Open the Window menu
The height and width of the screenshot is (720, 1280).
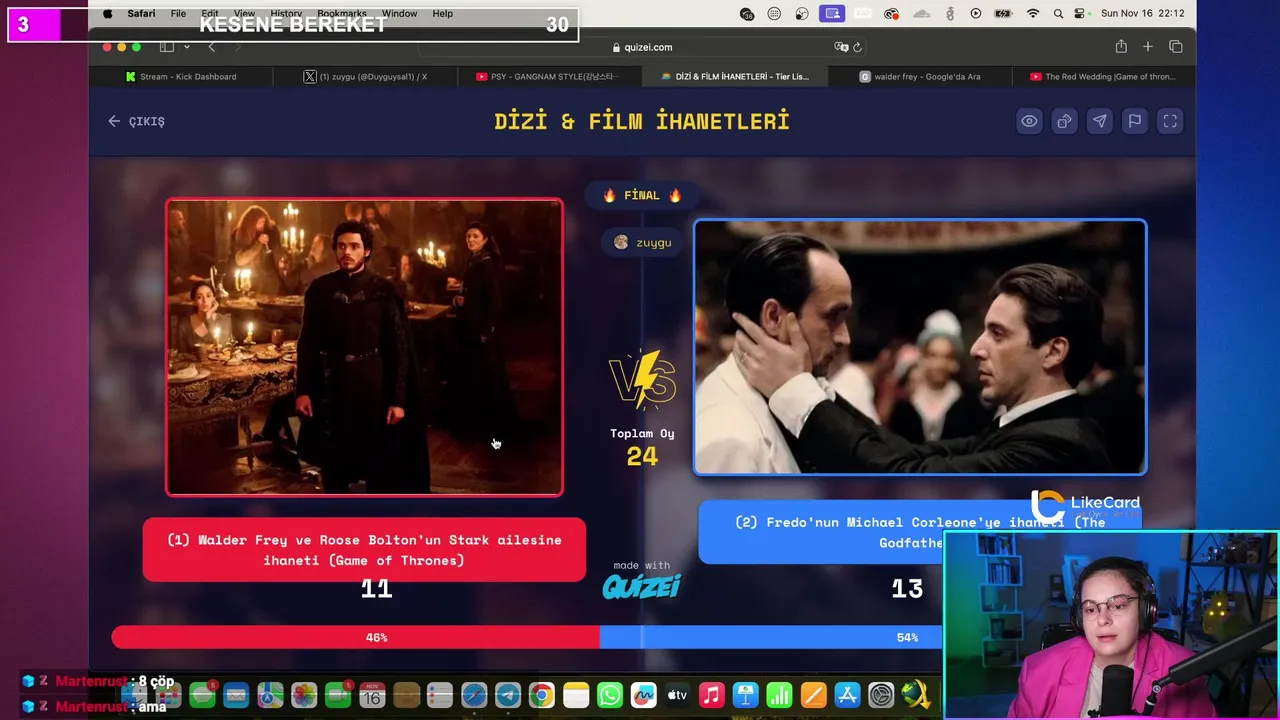pyautogui.click(x=399, y=14)
